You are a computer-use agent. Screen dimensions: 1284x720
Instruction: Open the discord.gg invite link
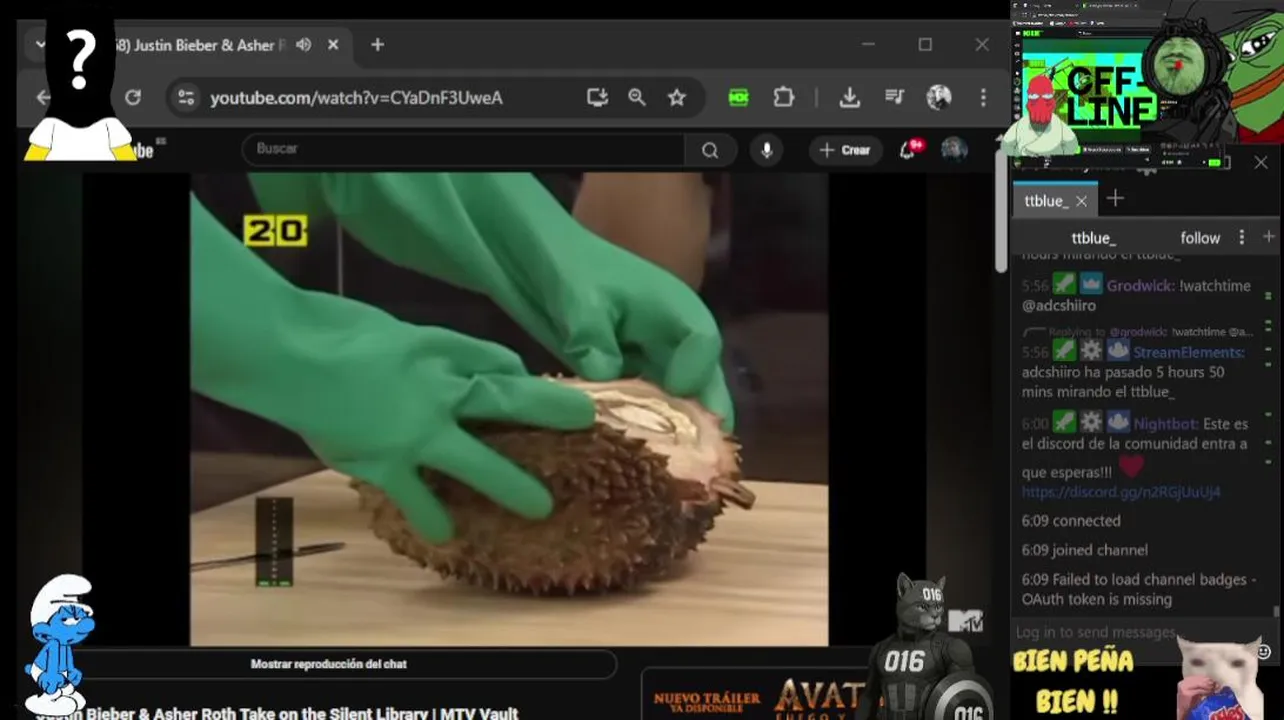pos(1121,492)
